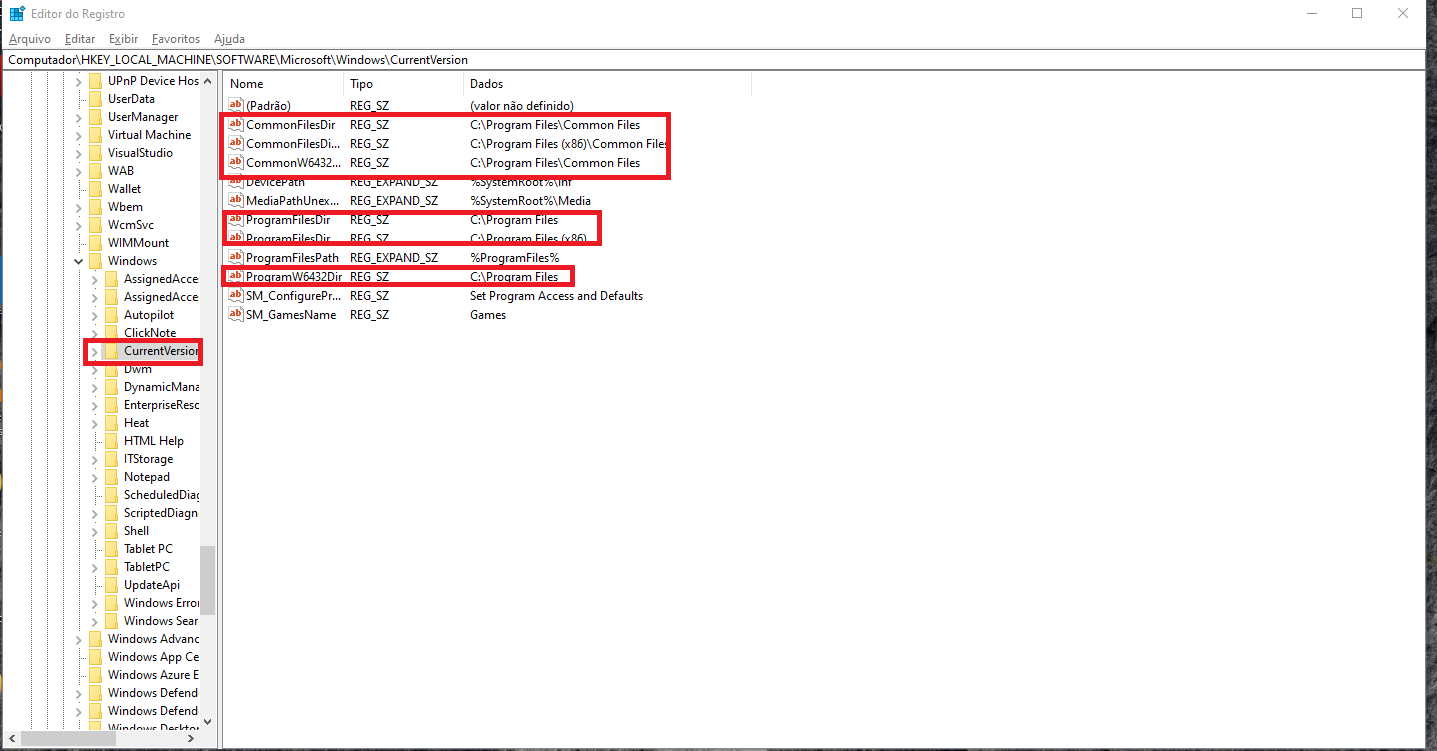Open the Ajuda menu
This screenshot has height=751, width=1437.
click(229, 39)
